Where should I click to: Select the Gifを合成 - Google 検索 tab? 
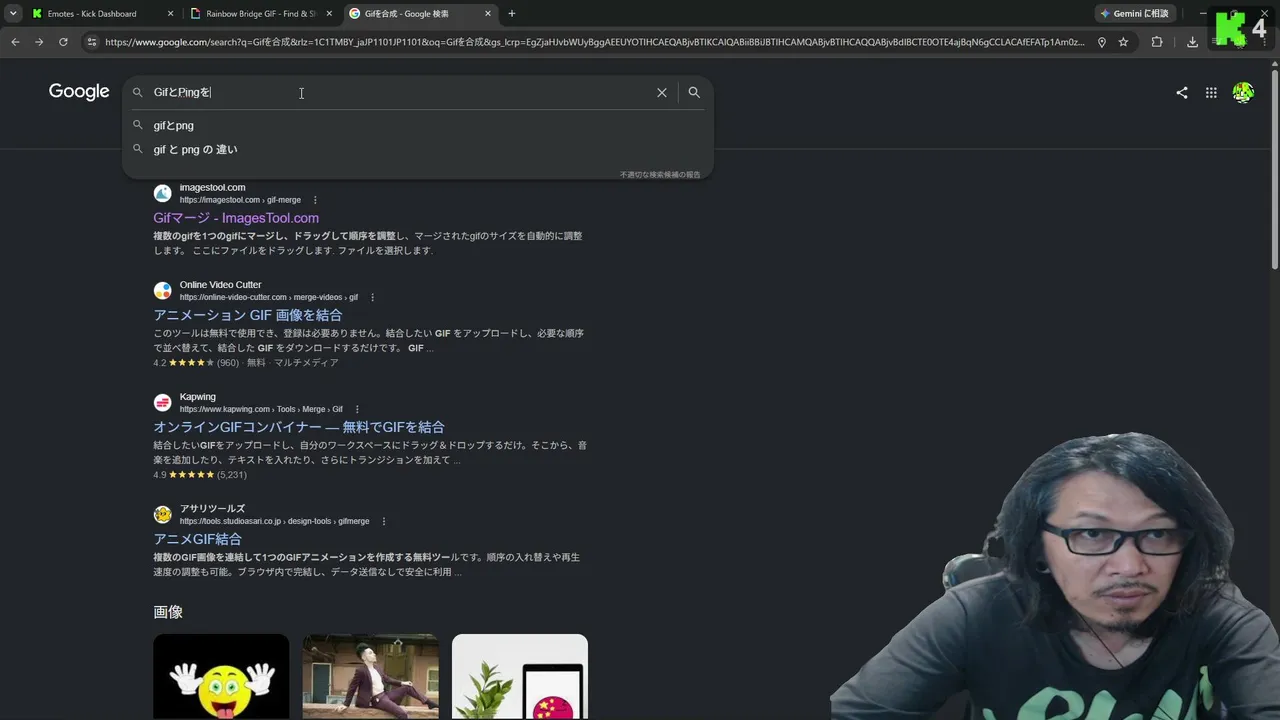[x=420, y=14]
